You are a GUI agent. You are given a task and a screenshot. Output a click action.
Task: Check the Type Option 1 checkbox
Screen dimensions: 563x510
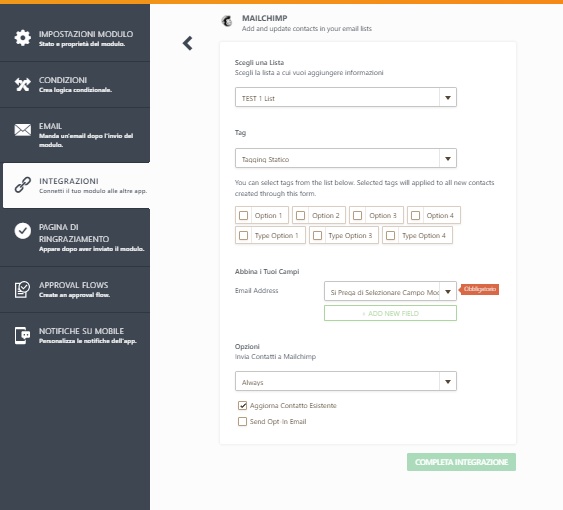tap(243, 236)
